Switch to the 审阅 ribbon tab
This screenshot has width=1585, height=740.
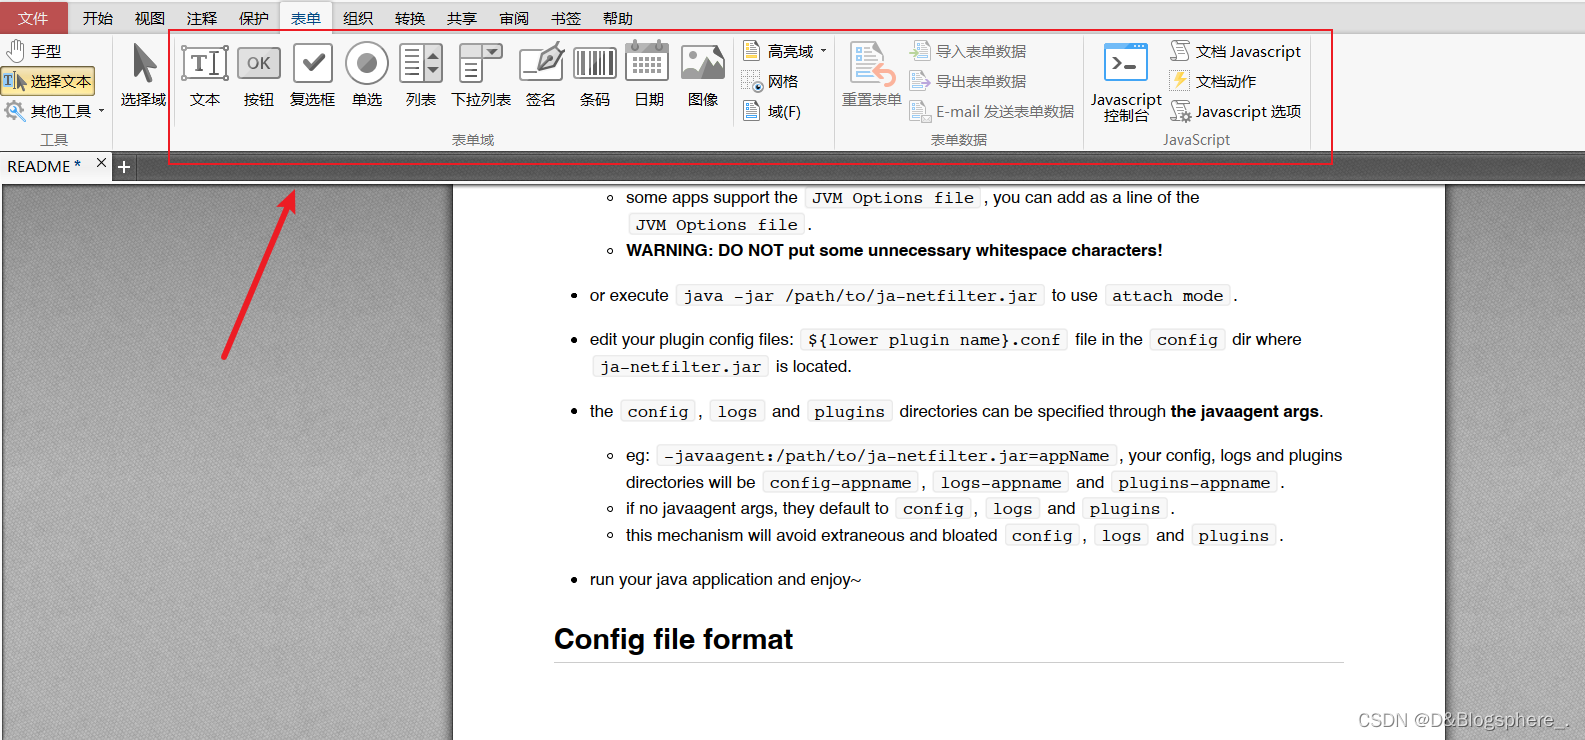coord(514,18)
